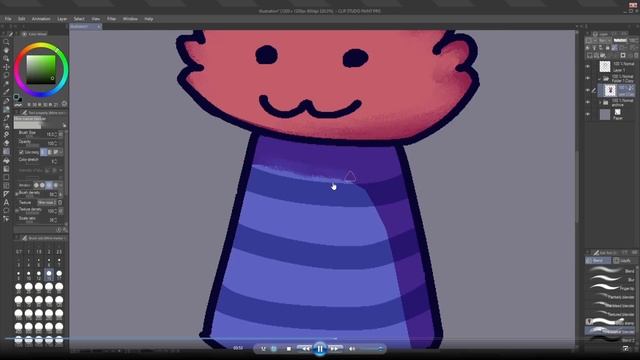This screenshot has width=640, height=360.
Task: Toggle visibility of the selected character layer
Action: (588, 90)
